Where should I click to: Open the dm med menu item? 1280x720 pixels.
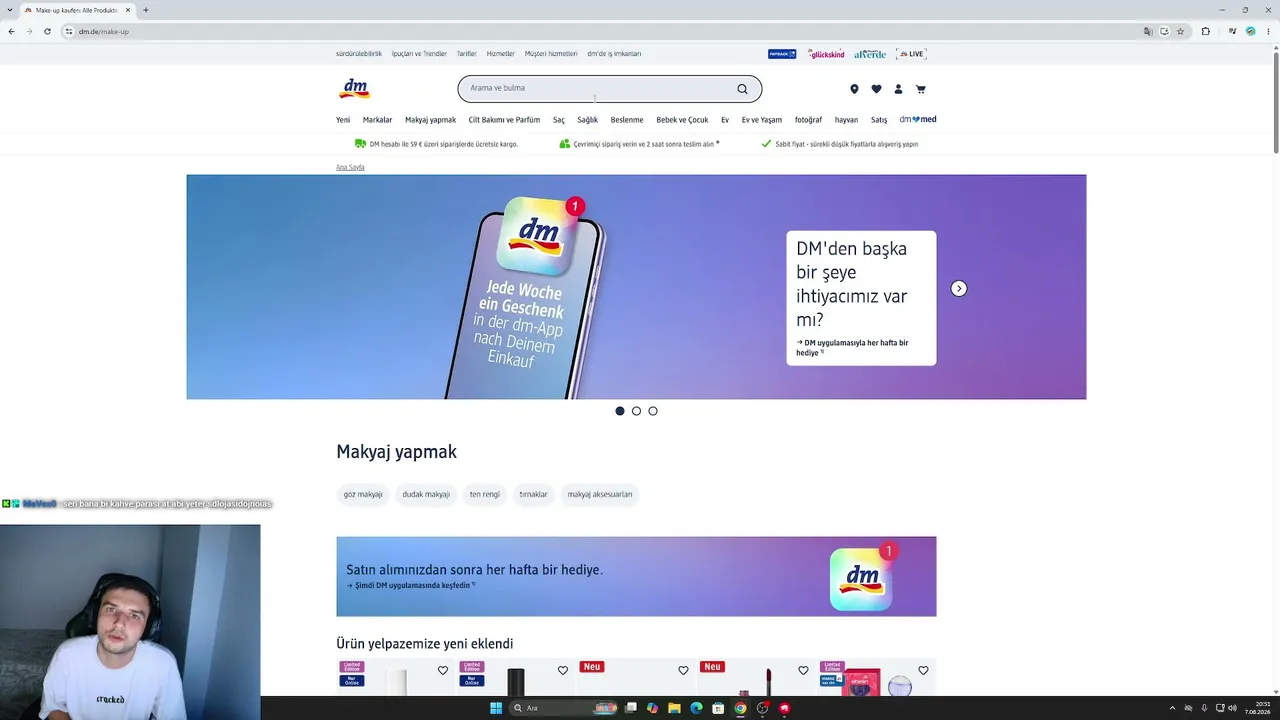click(918, 120)
